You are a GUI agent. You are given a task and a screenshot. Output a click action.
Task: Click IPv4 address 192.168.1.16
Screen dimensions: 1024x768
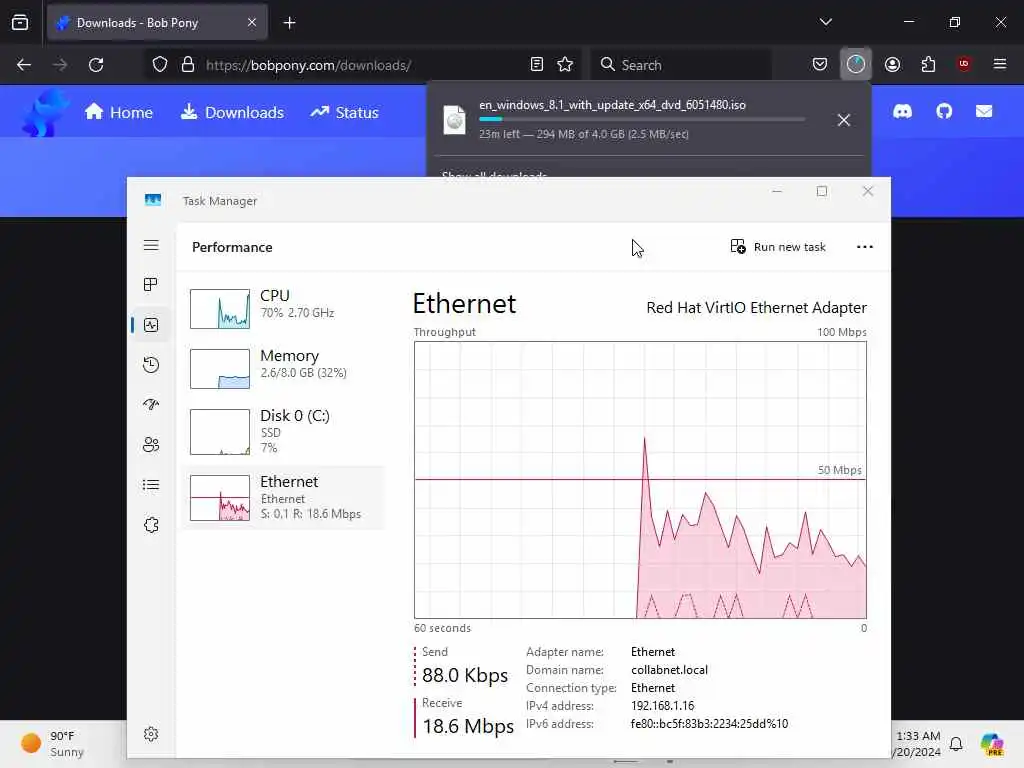[x=662, y=706]
